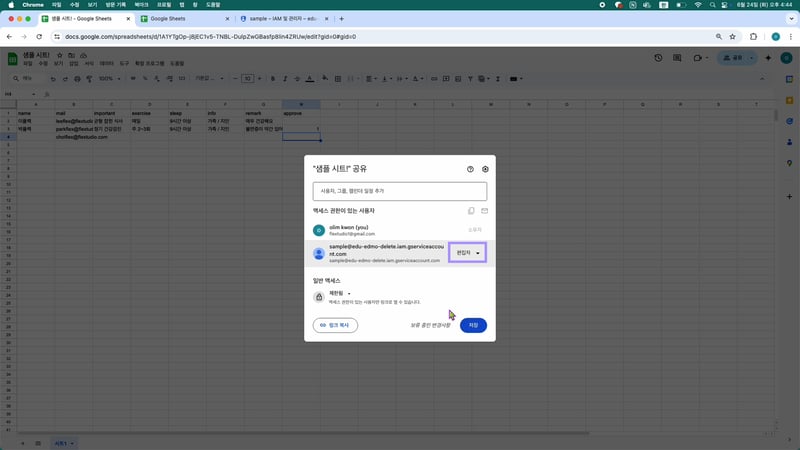Open font family dropdown in toolbar

209,79
